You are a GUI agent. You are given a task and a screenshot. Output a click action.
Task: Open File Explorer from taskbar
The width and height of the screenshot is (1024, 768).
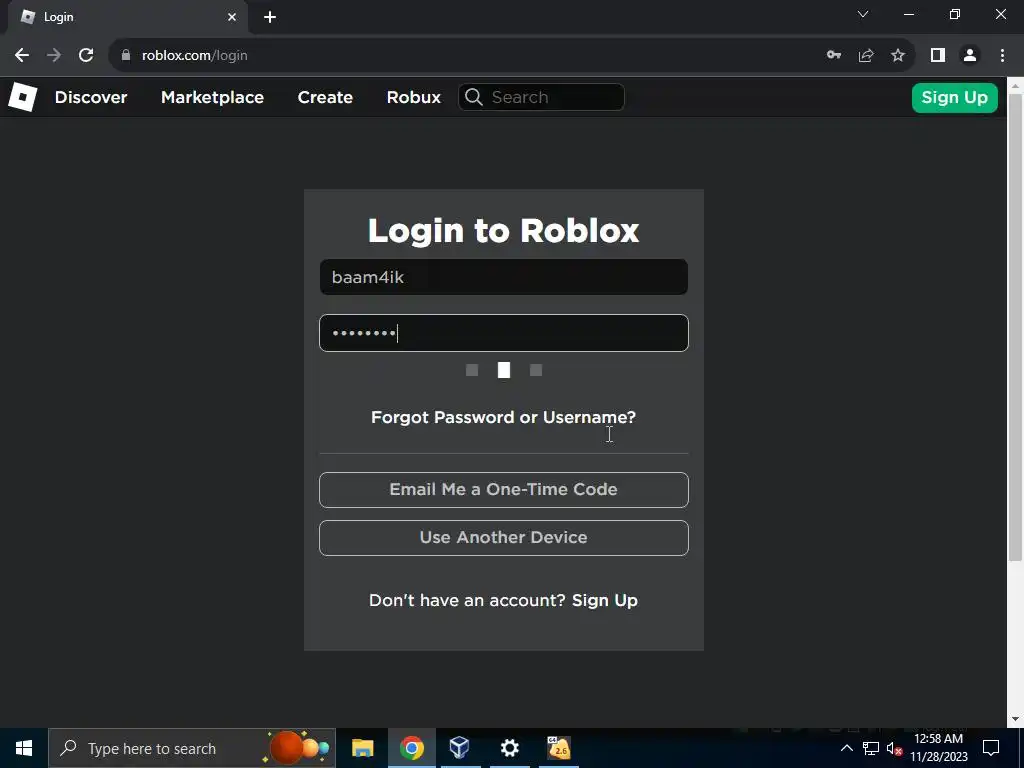(362, 748)
